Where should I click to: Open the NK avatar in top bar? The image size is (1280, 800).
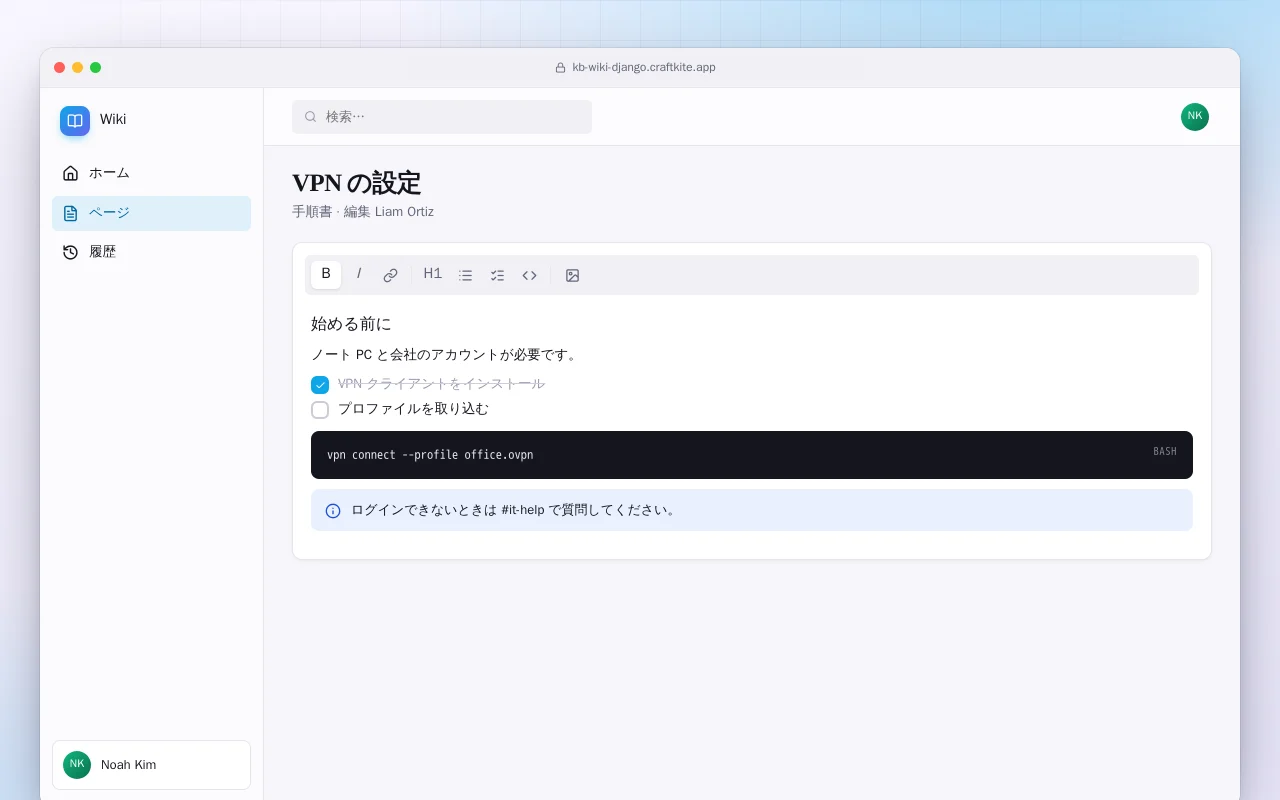click(1195, 117)
